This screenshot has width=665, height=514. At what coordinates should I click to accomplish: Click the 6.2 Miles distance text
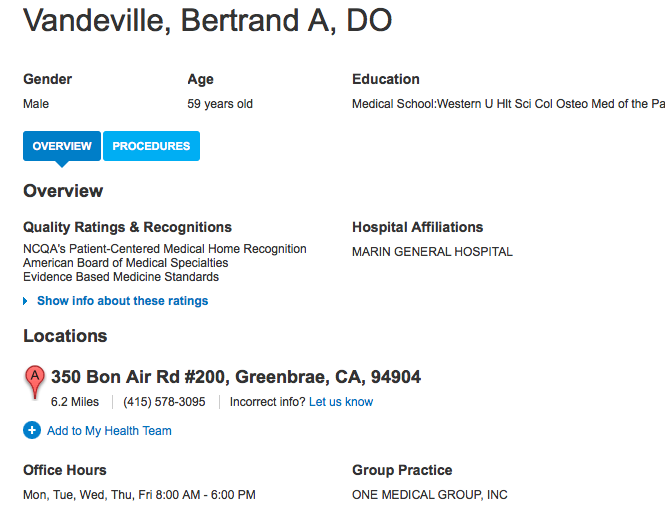pyautogui.click(x=75, y=402)
